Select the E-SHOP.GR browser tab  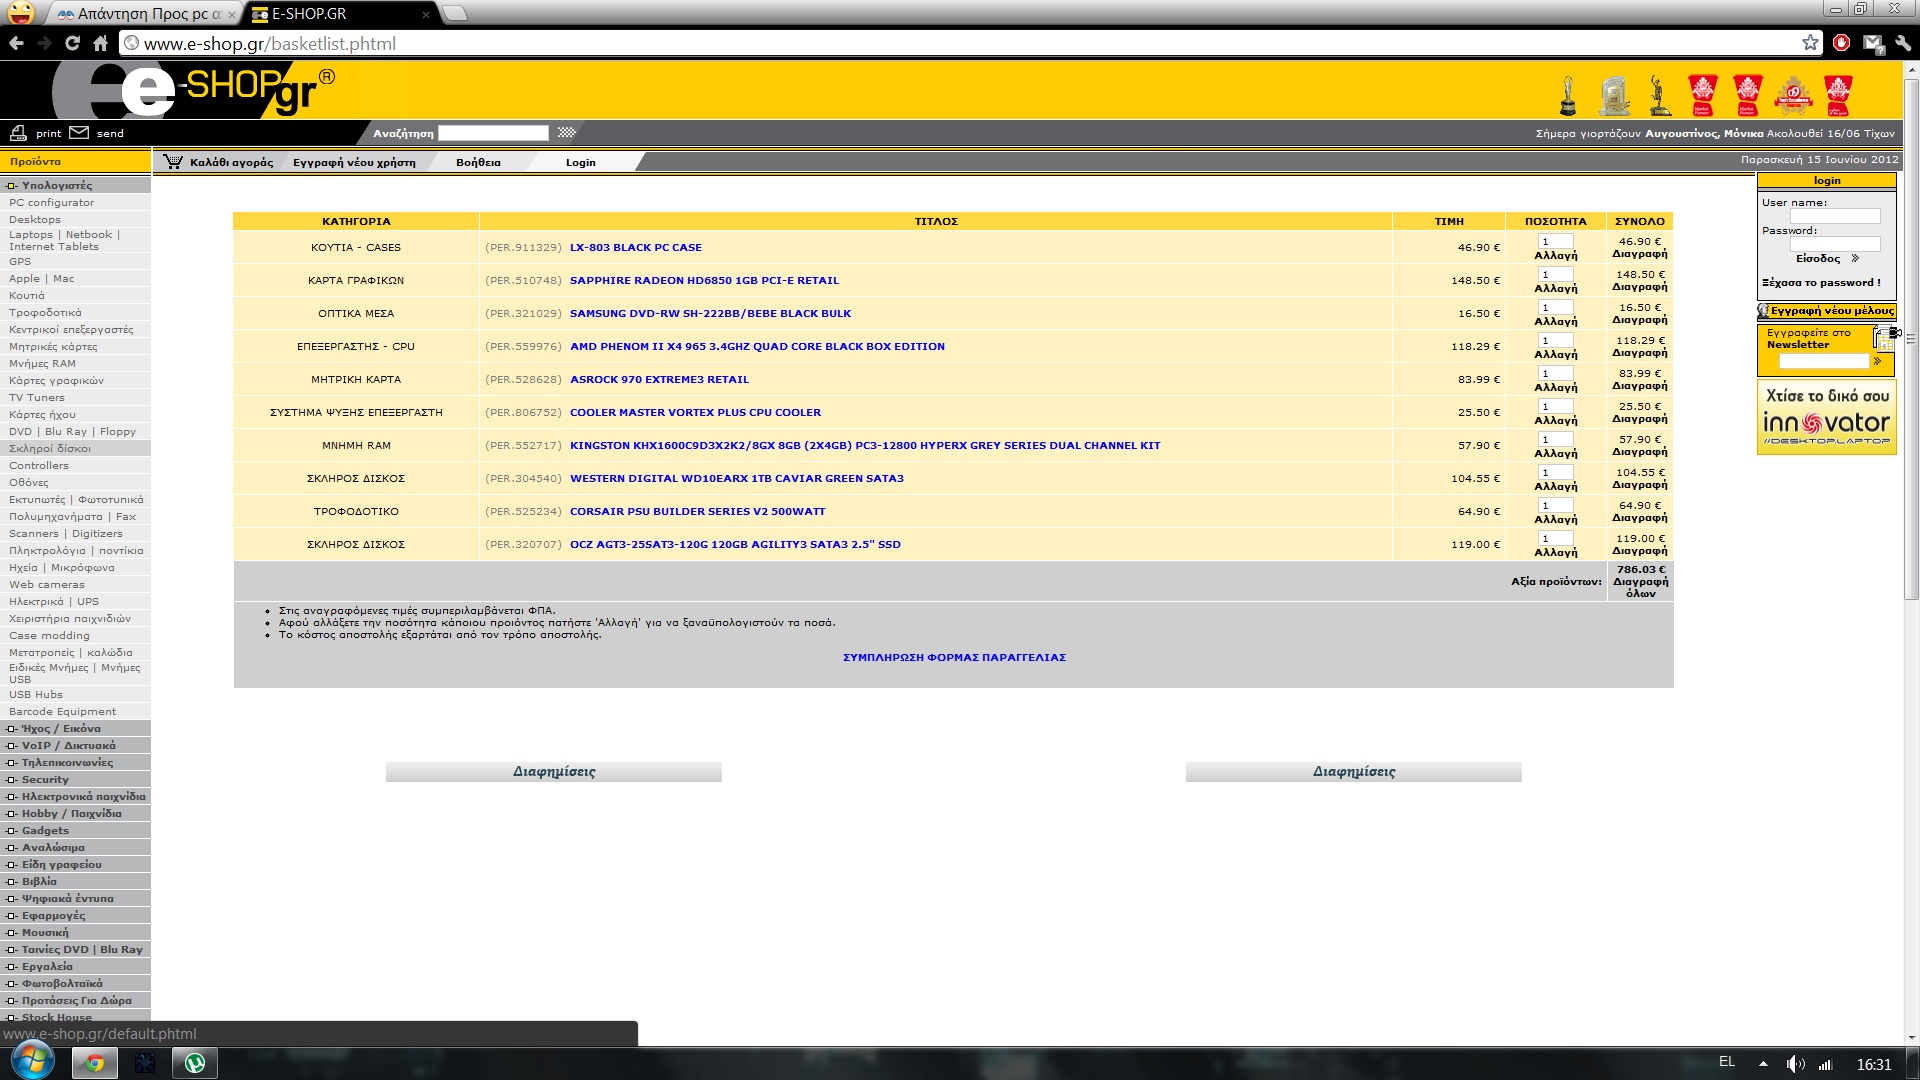coord(340,14)
